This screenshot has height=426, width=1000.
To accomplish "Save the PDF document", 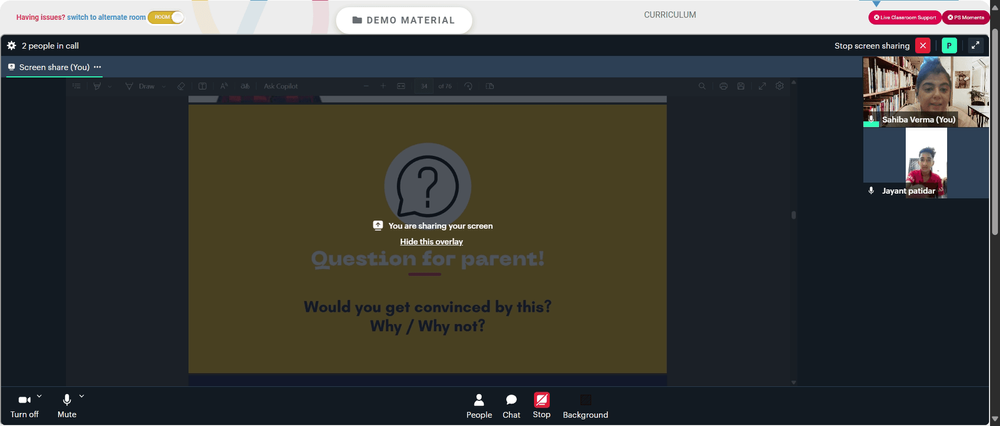I will click(x=740, y=86).
